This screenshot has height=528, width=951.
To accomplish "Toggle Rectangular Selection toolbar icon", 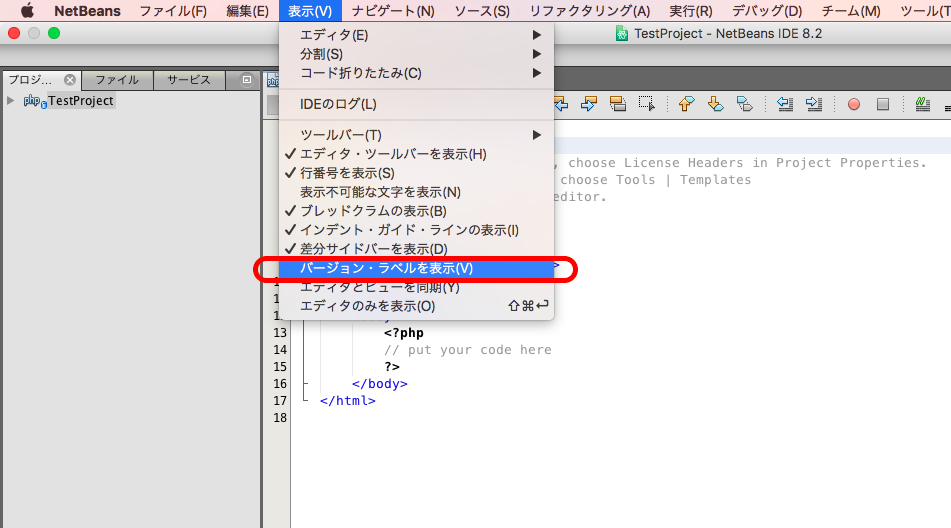I will click(x=647, y=104).
